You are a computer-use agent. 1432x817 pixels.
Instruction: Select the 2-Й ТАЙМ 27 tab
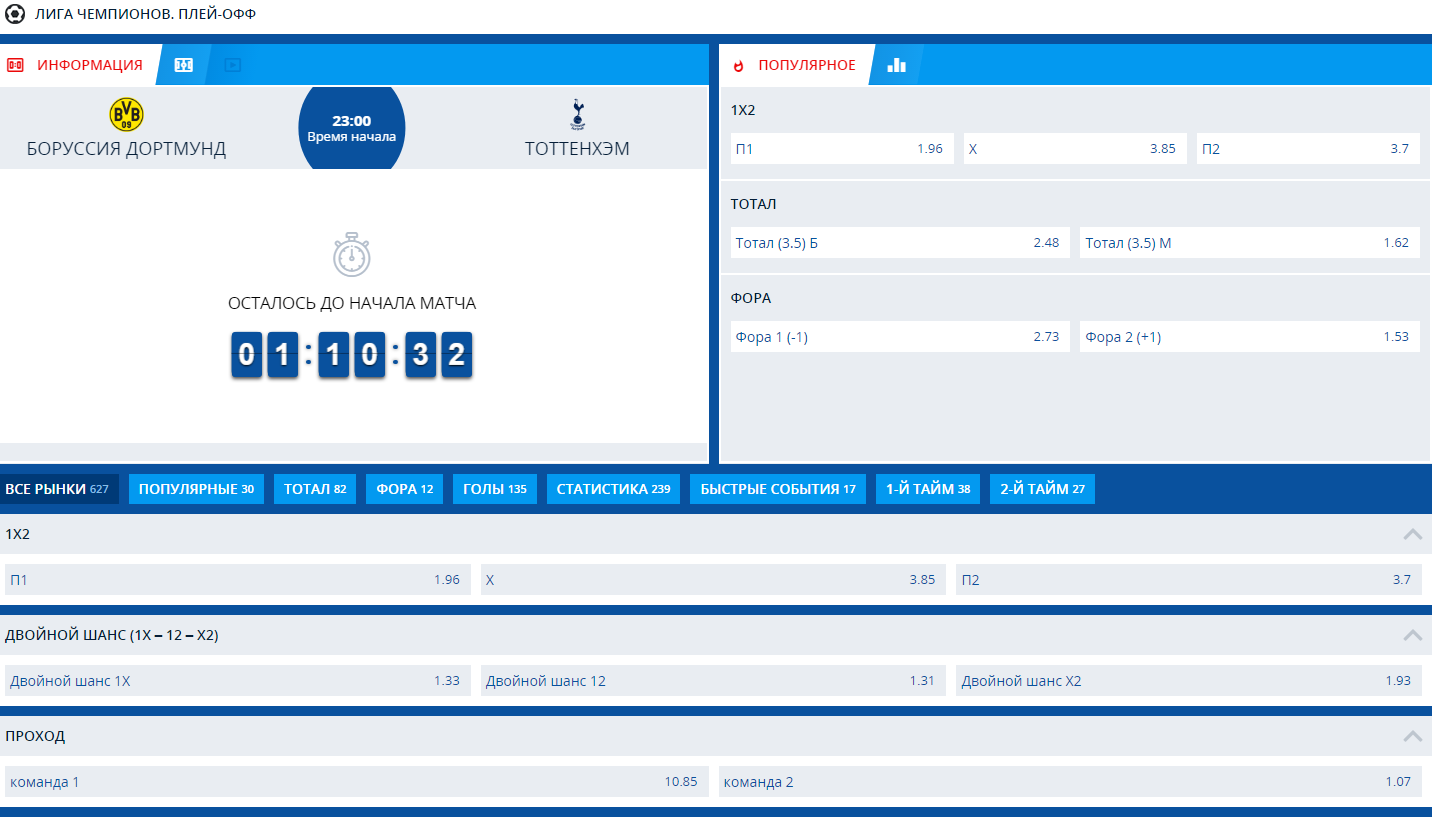1042,489
